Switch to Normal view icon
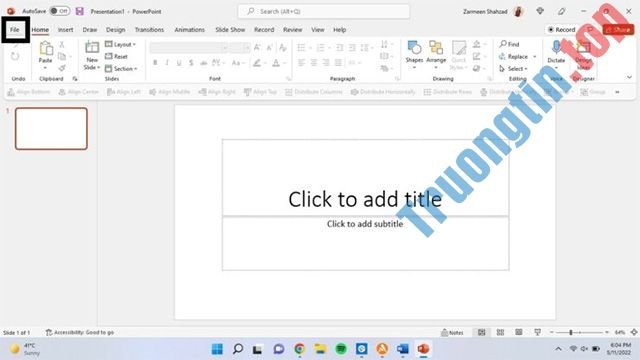 point(482,332)
